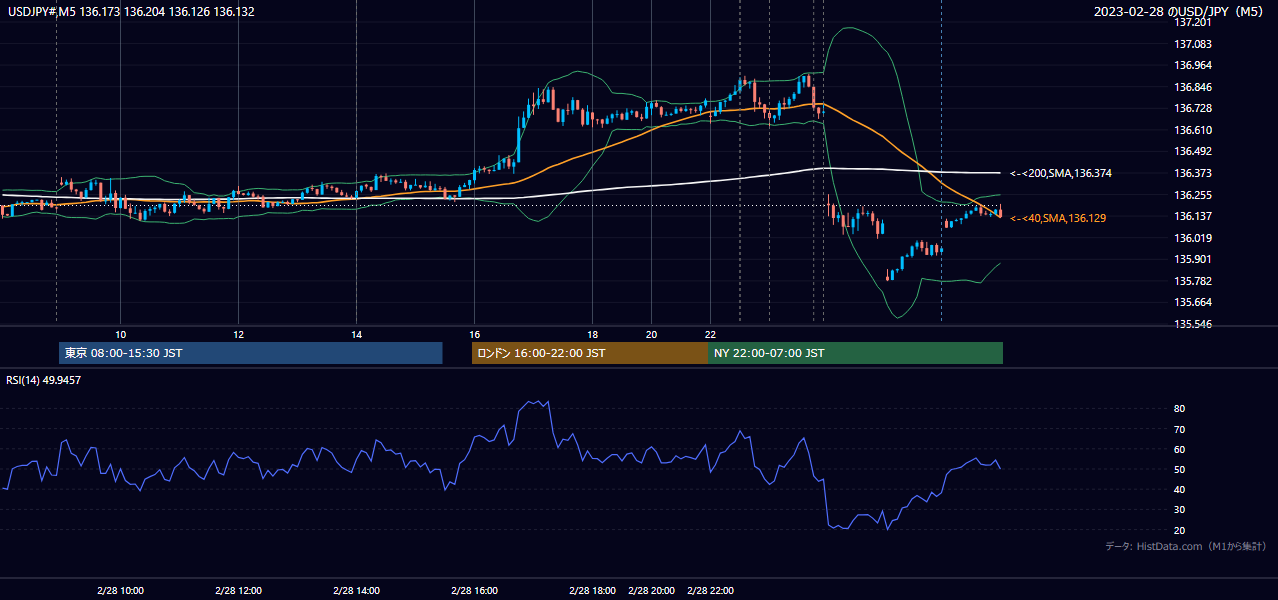The width and height of the screenshot is (1278, 600).
Task: Click price axis value 137.201
Action: [x=1193, y=22]
